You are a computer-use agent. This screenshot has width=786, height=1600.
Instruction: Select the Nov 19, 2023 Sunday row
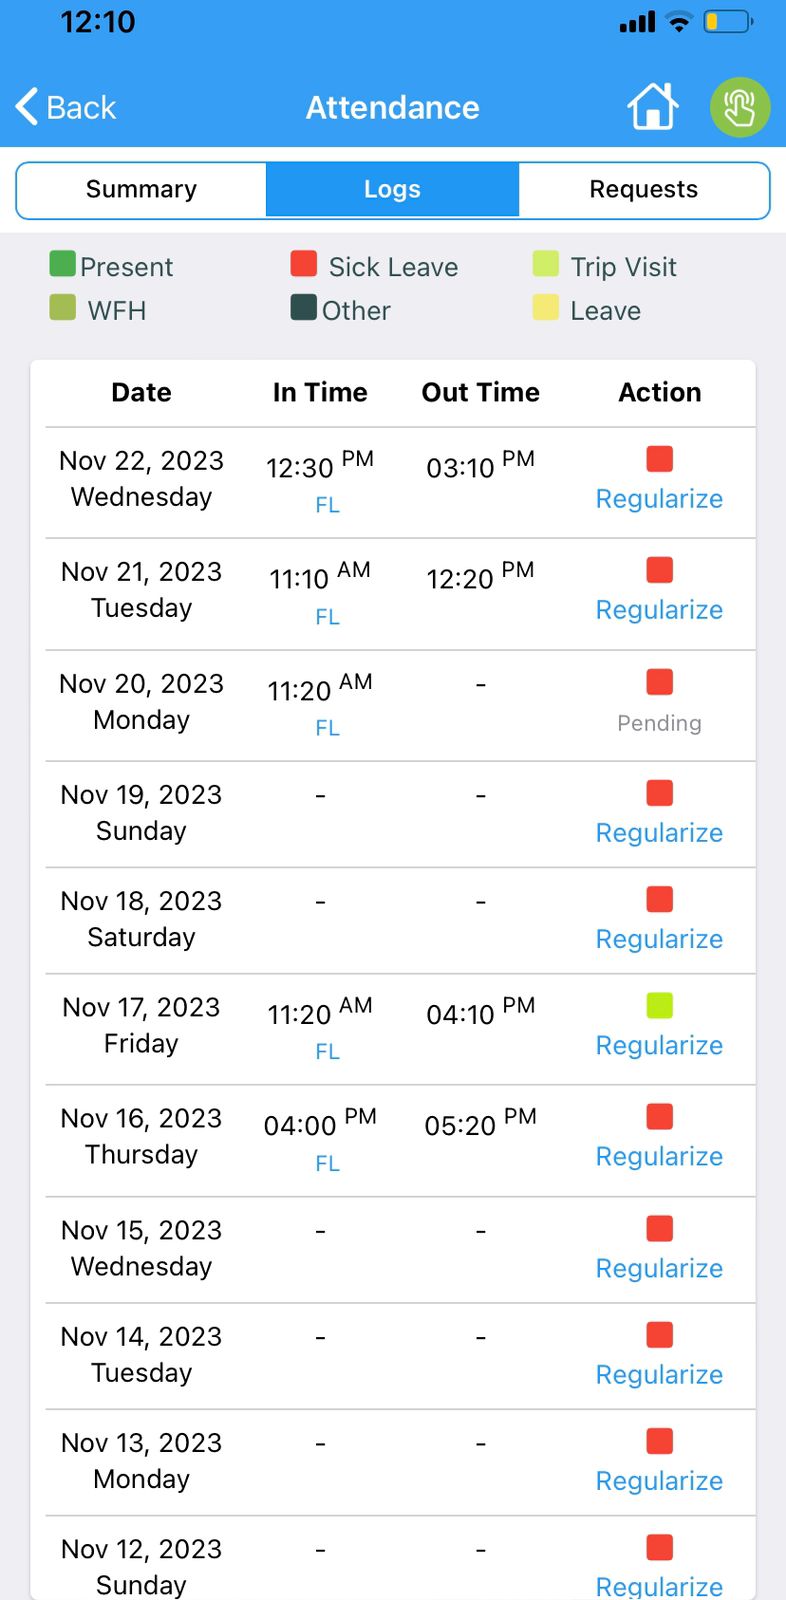coord(141,813)
